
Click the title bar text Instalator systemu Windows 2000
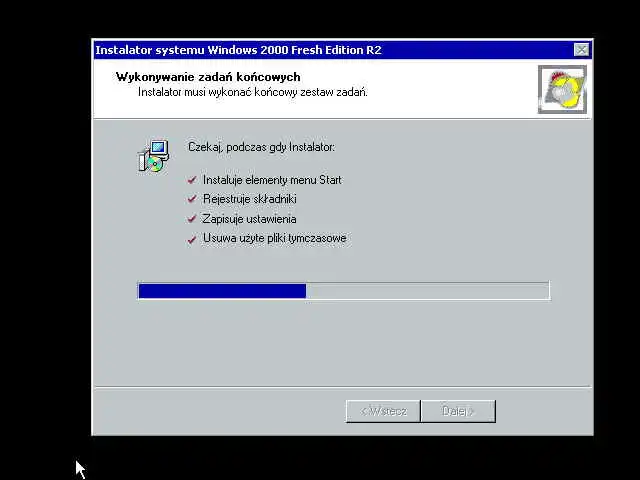238,50
